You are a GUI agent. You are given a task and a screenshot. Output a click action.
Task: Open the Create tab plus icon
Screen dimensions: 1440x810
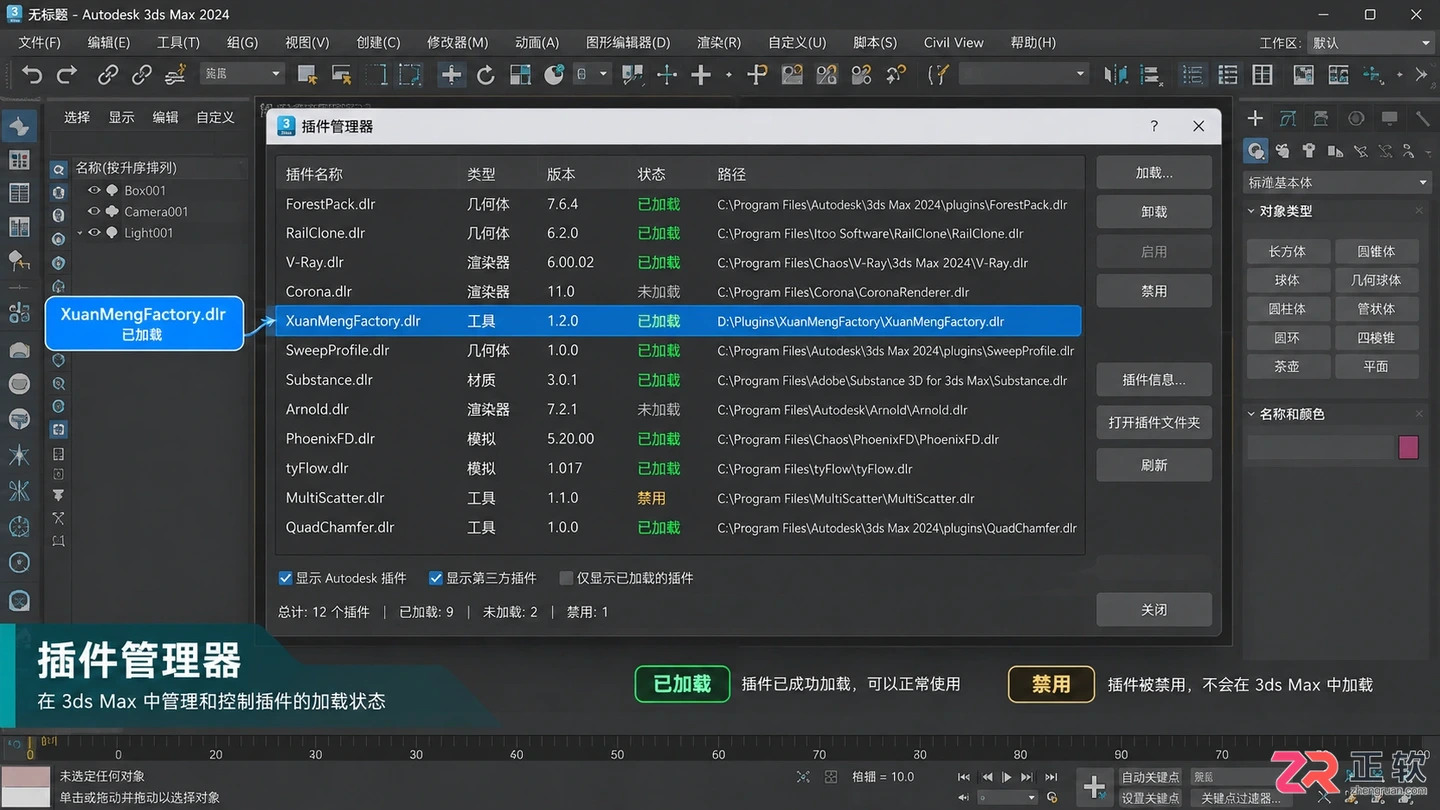pos(1256,119)
